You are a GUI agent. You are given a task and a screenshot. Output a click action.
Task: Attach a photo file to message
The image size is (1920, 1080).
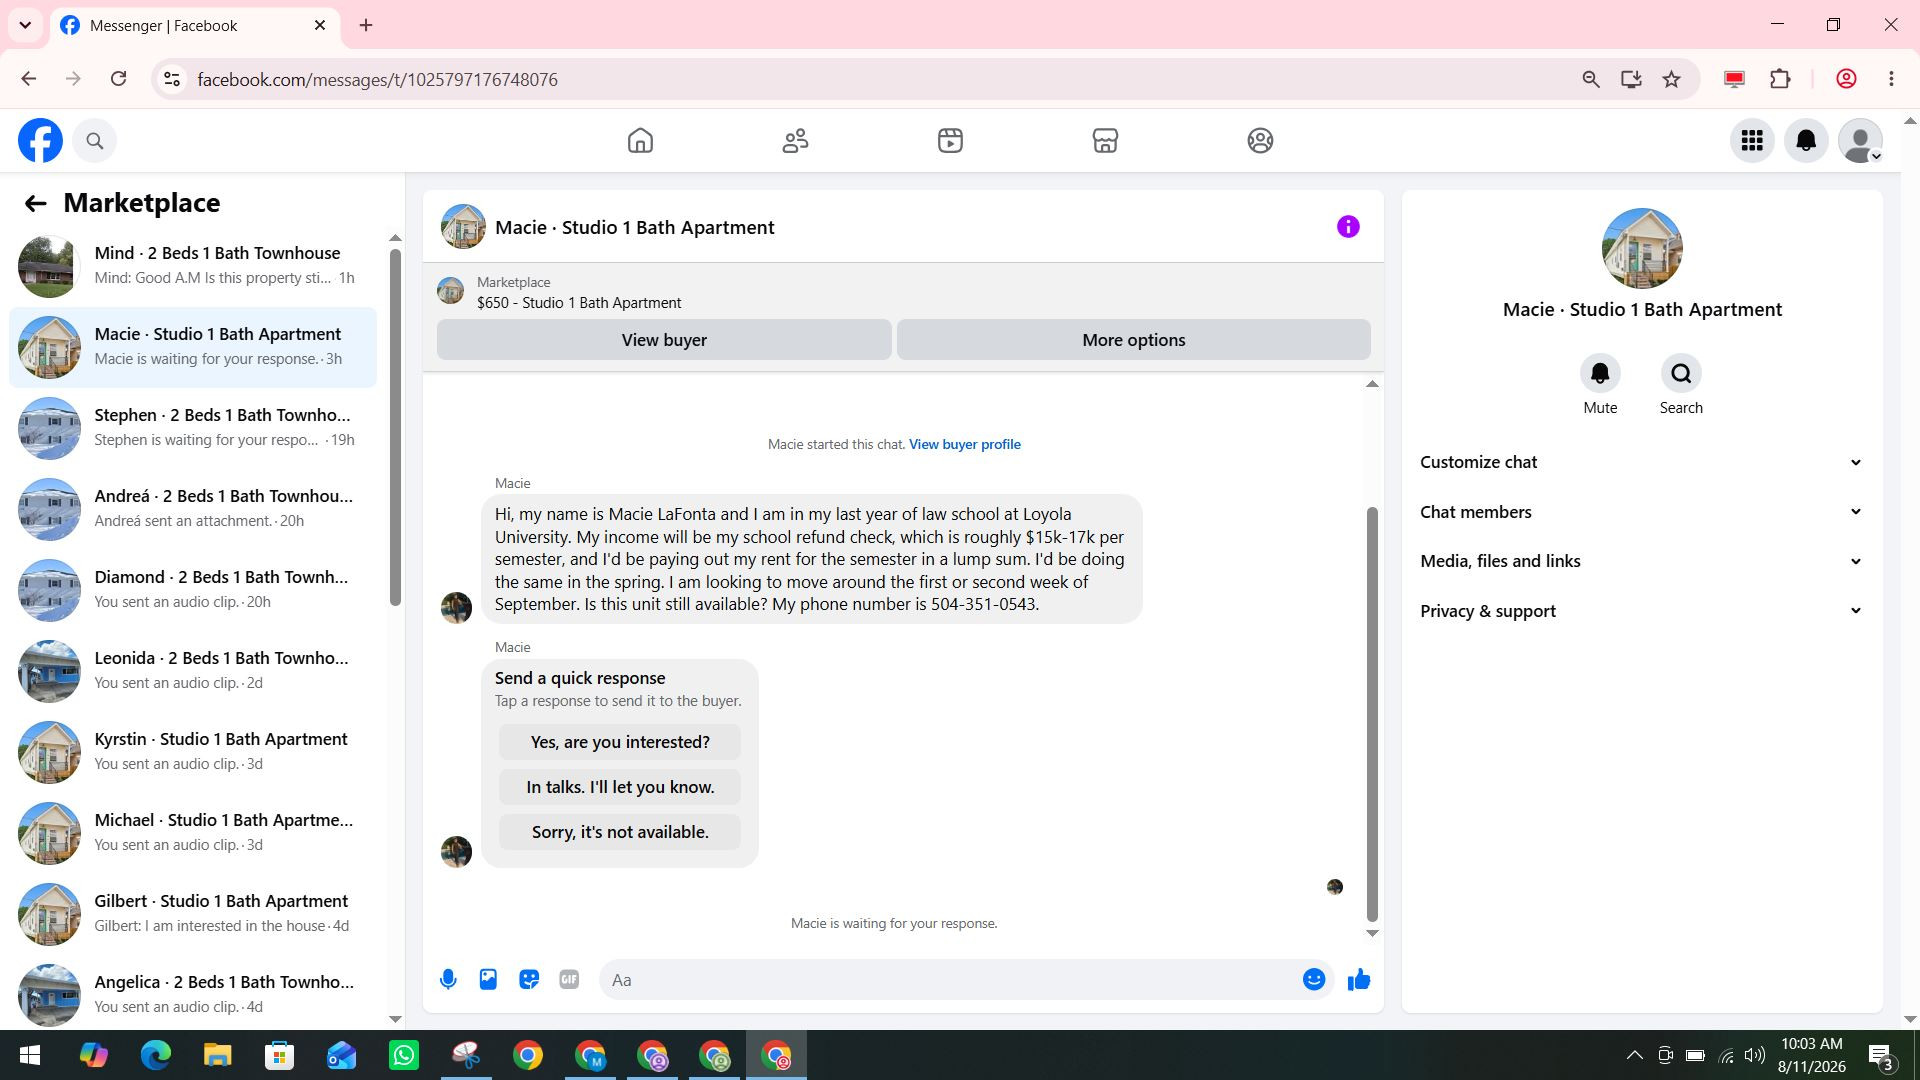[x=488, y=980]
